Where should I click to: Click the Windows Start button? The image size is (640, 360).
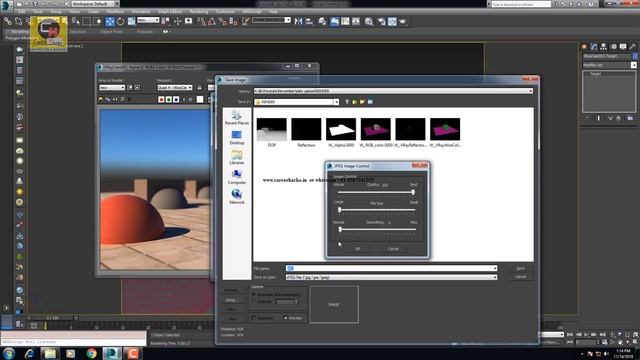[9, 353]
